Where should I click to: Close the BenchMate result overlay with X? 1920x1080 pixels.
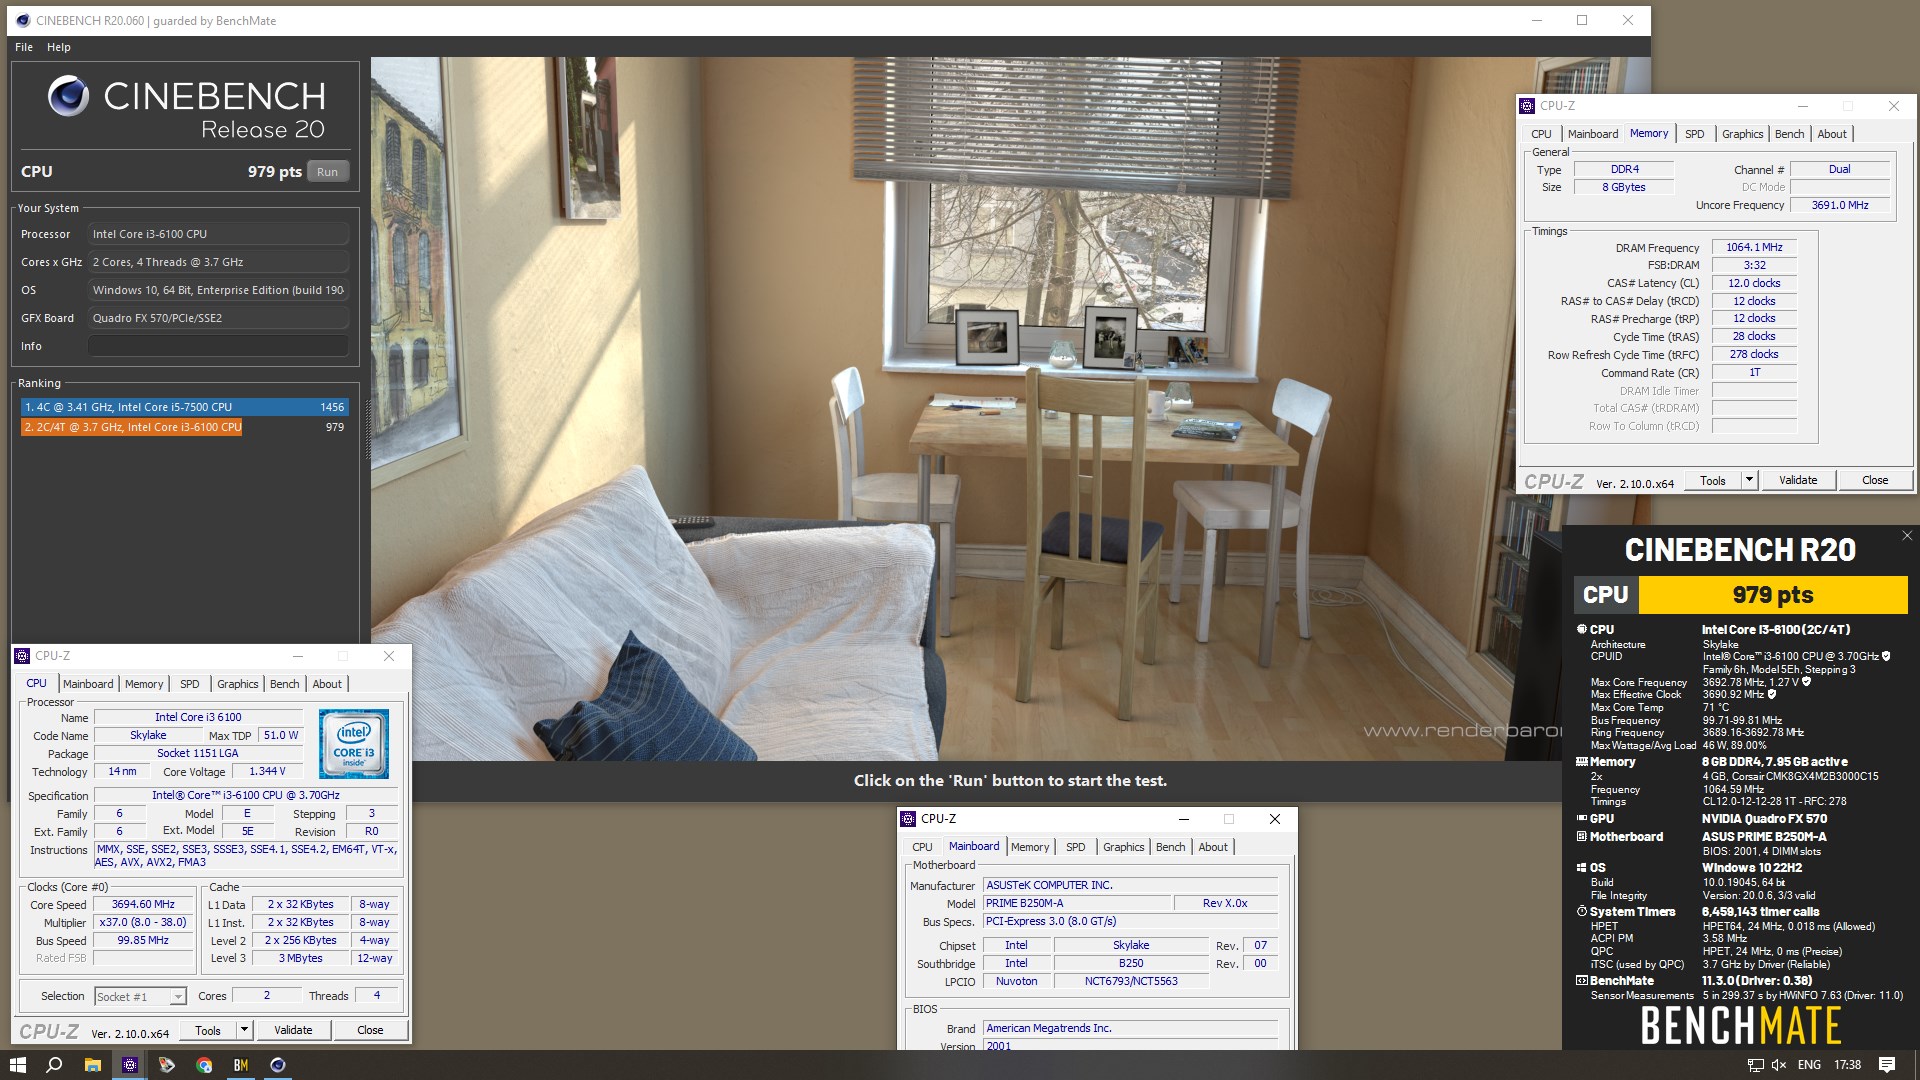click(x=1907, y=536)
